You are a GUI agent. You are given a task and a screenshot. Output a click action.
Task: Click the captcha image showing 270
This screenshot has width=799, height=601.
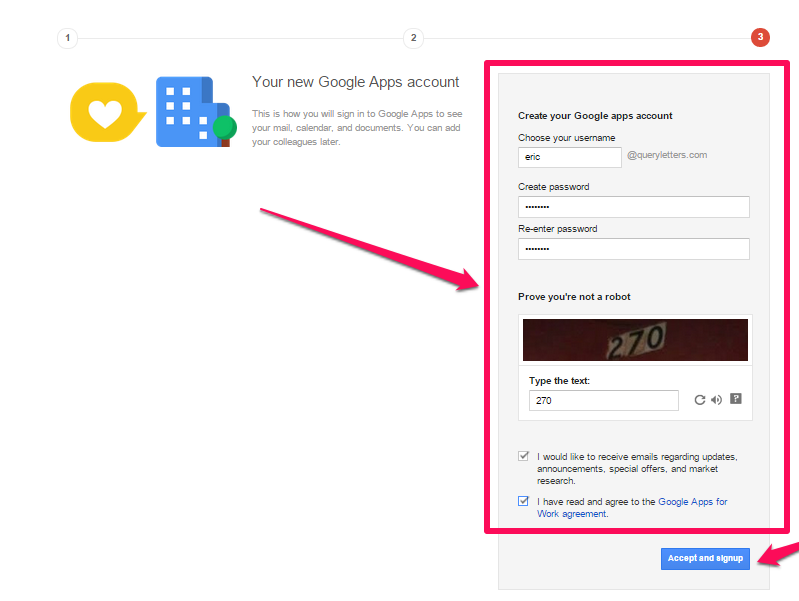click(635, 340)
